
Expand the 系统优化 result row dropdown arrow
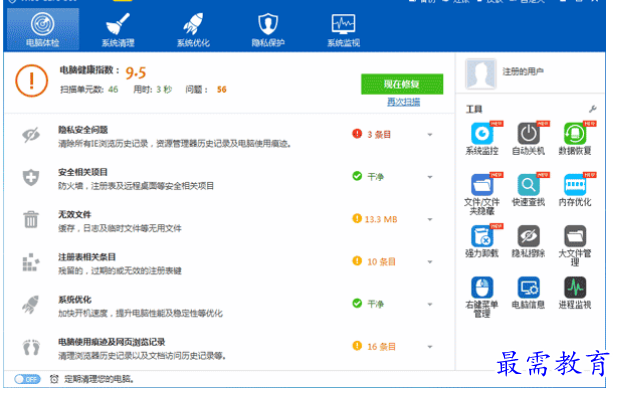pyautogui.click(x=430, y=304)
